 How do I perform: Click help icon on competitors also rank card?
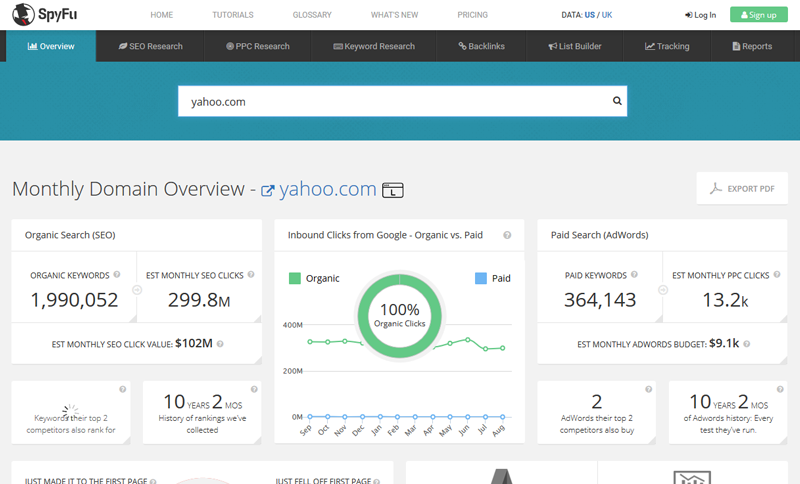pos(122,389)
